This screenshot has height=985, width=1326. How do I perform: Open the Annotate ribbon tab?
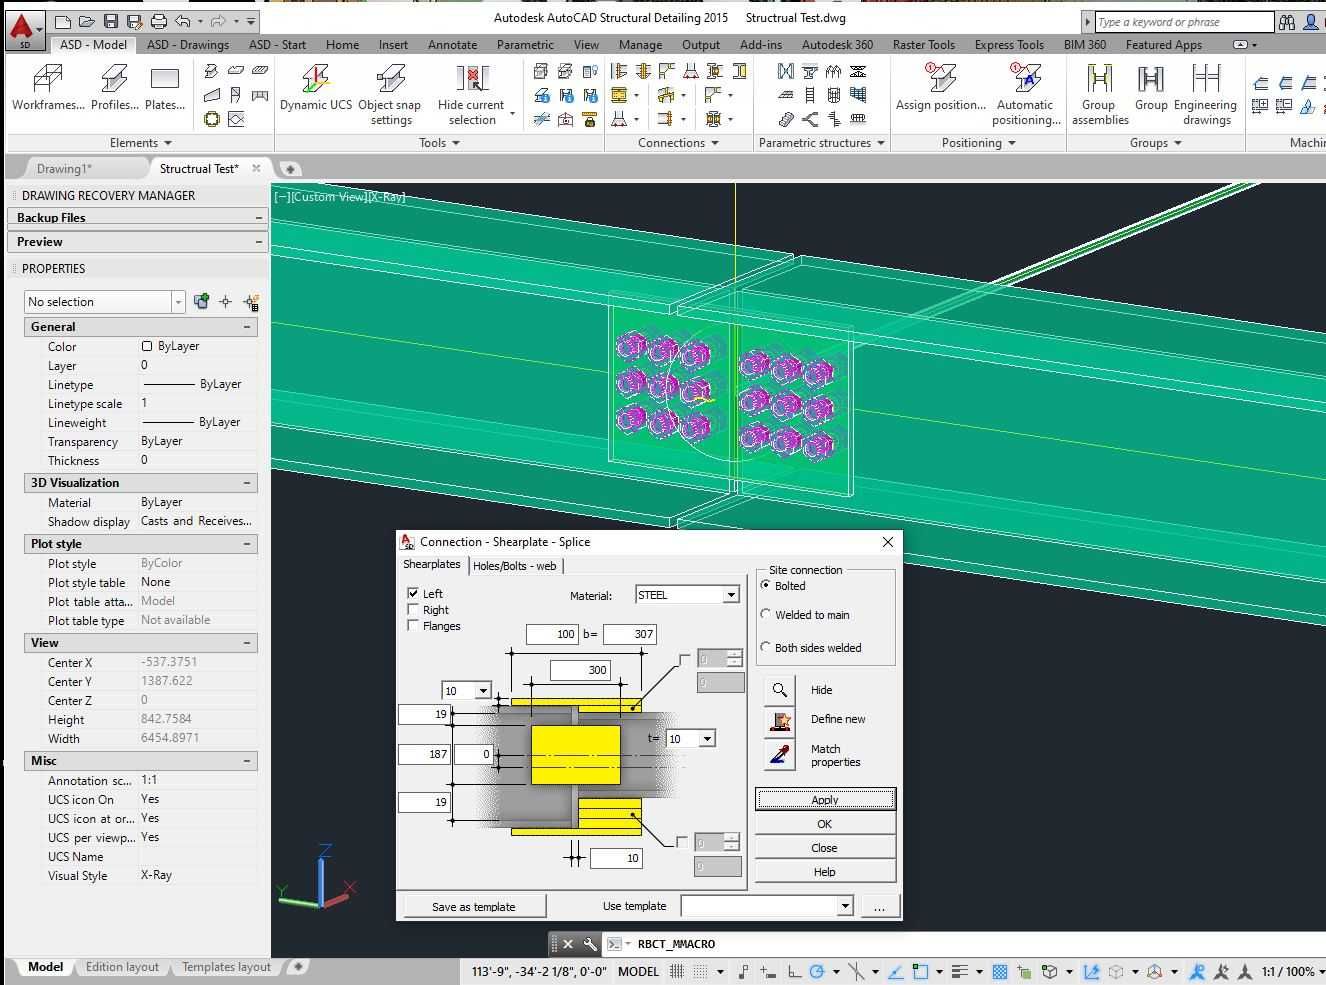coord(452,44)
